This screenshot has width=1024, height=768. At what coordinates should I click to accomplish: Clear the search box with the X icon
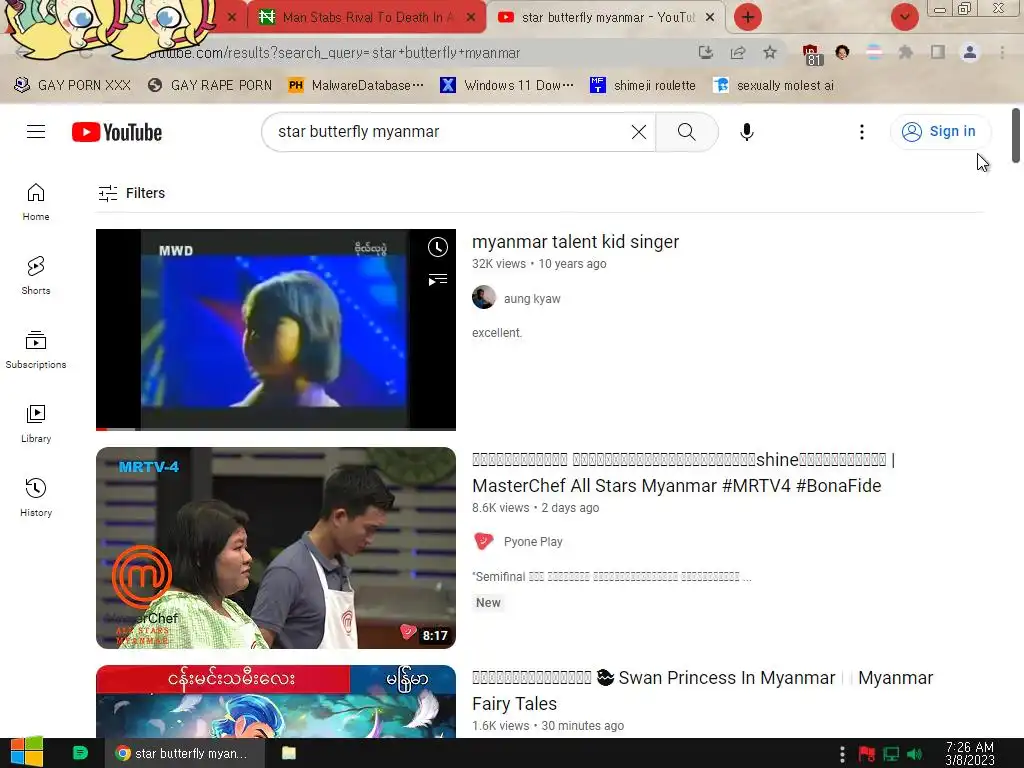click(639, 132)
